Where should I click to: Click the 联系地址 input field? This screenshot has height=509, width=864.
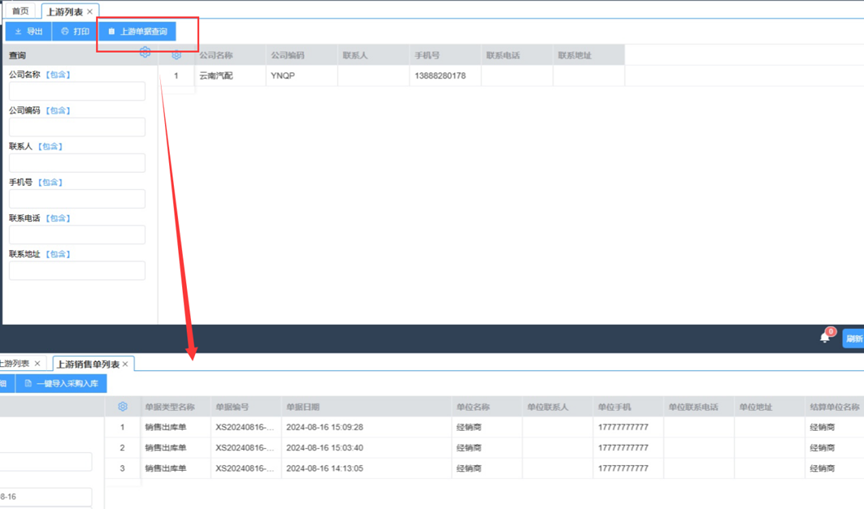[x=77, y=270]
